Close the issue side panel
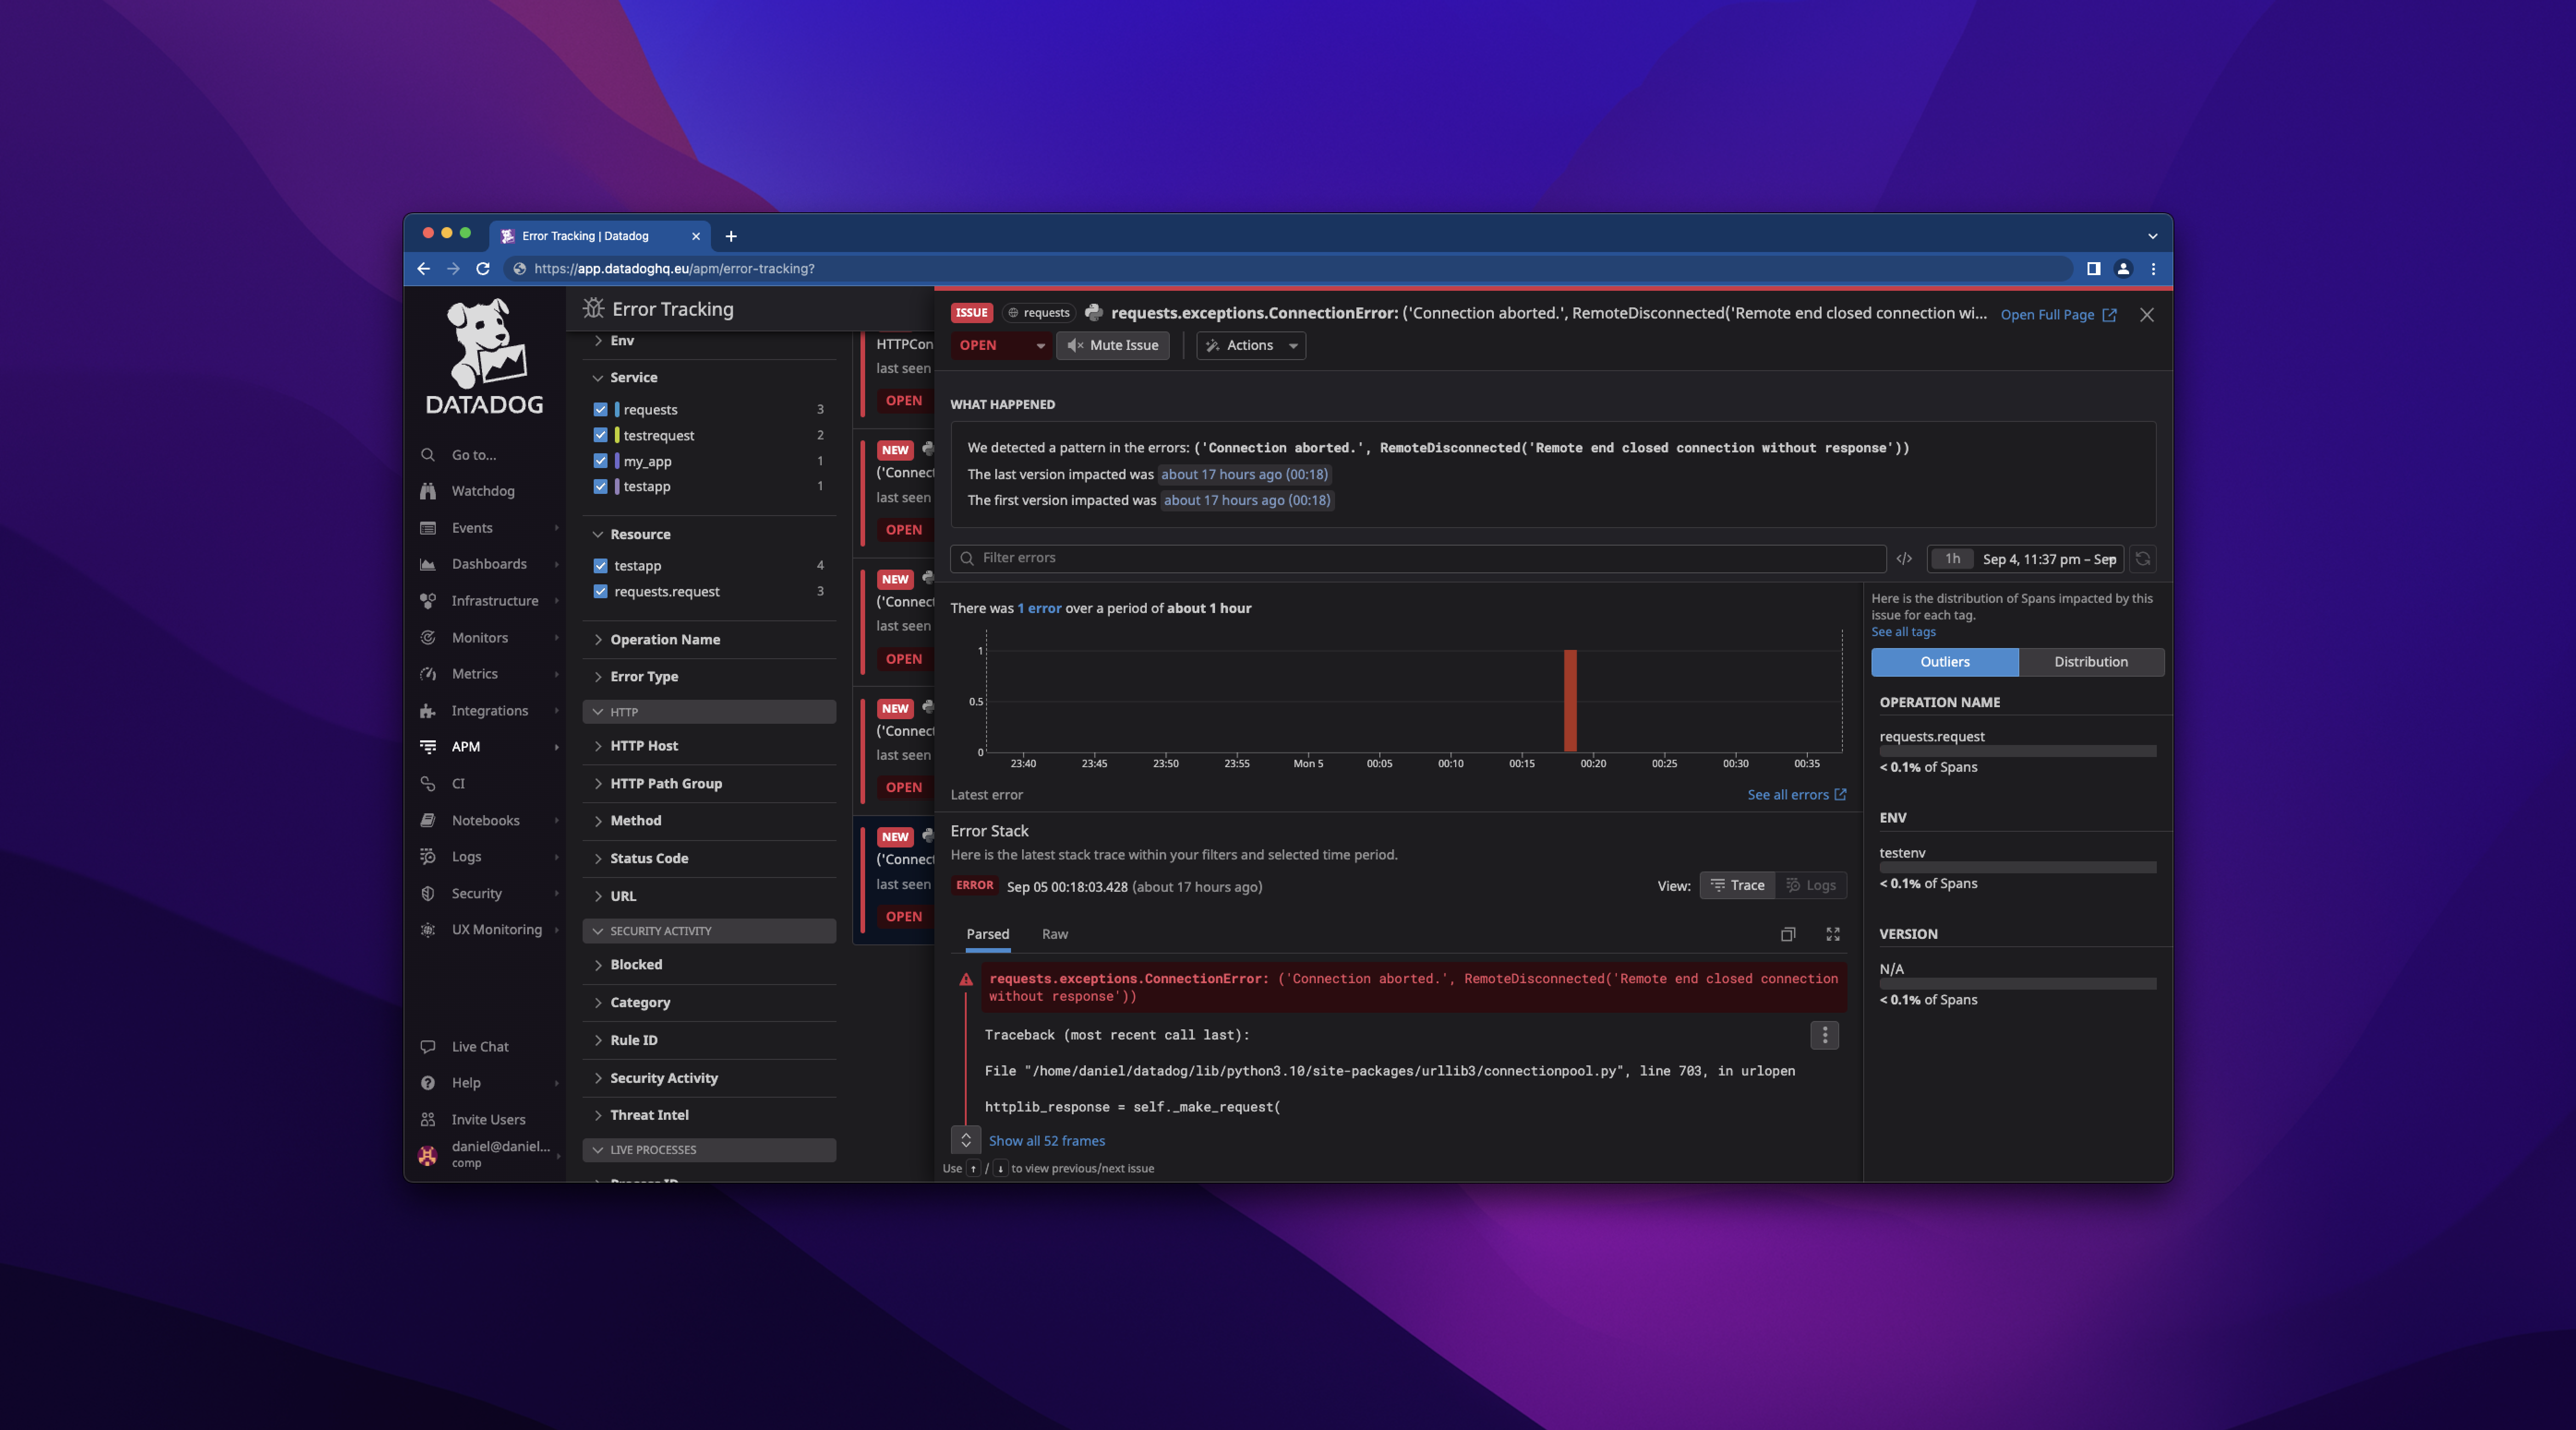Image resolution: width=2576 pixels, height=1430 pixels. click(x=2147, y=315)
